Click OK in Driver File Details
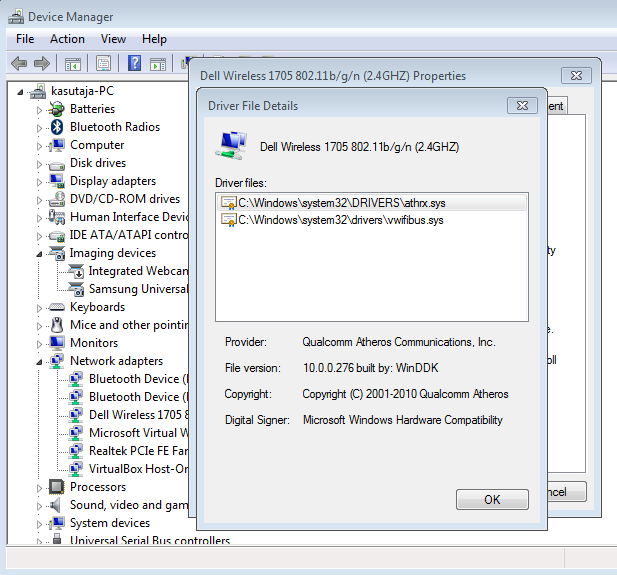This screenshot has width=617, height=575. point(492,499)
